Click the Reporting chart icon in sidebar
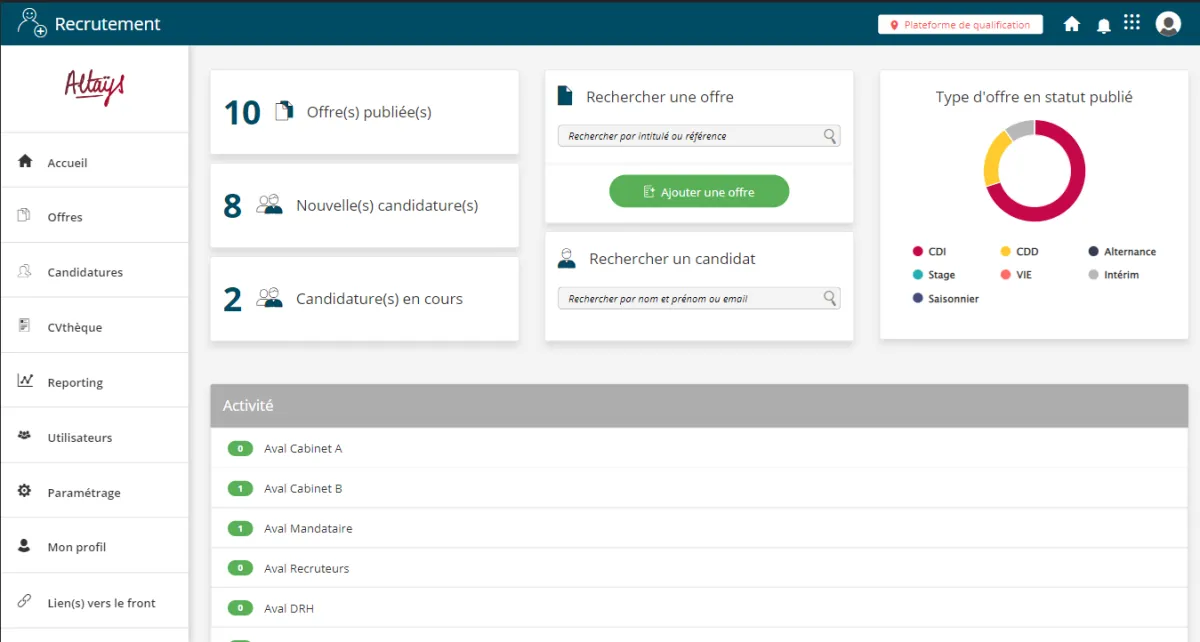Image resolution: width=1200 pixels, height=642 pixels. pos(26,381)
